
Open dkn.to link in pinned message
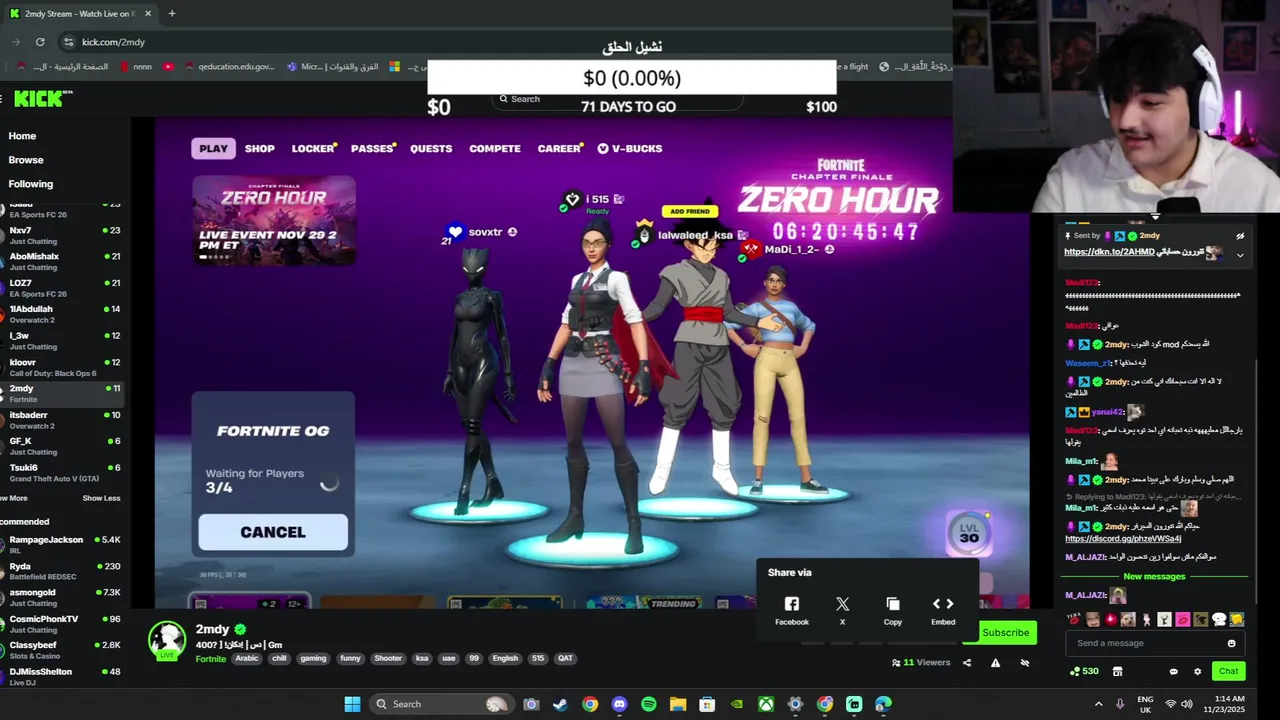coord(1111,252)
